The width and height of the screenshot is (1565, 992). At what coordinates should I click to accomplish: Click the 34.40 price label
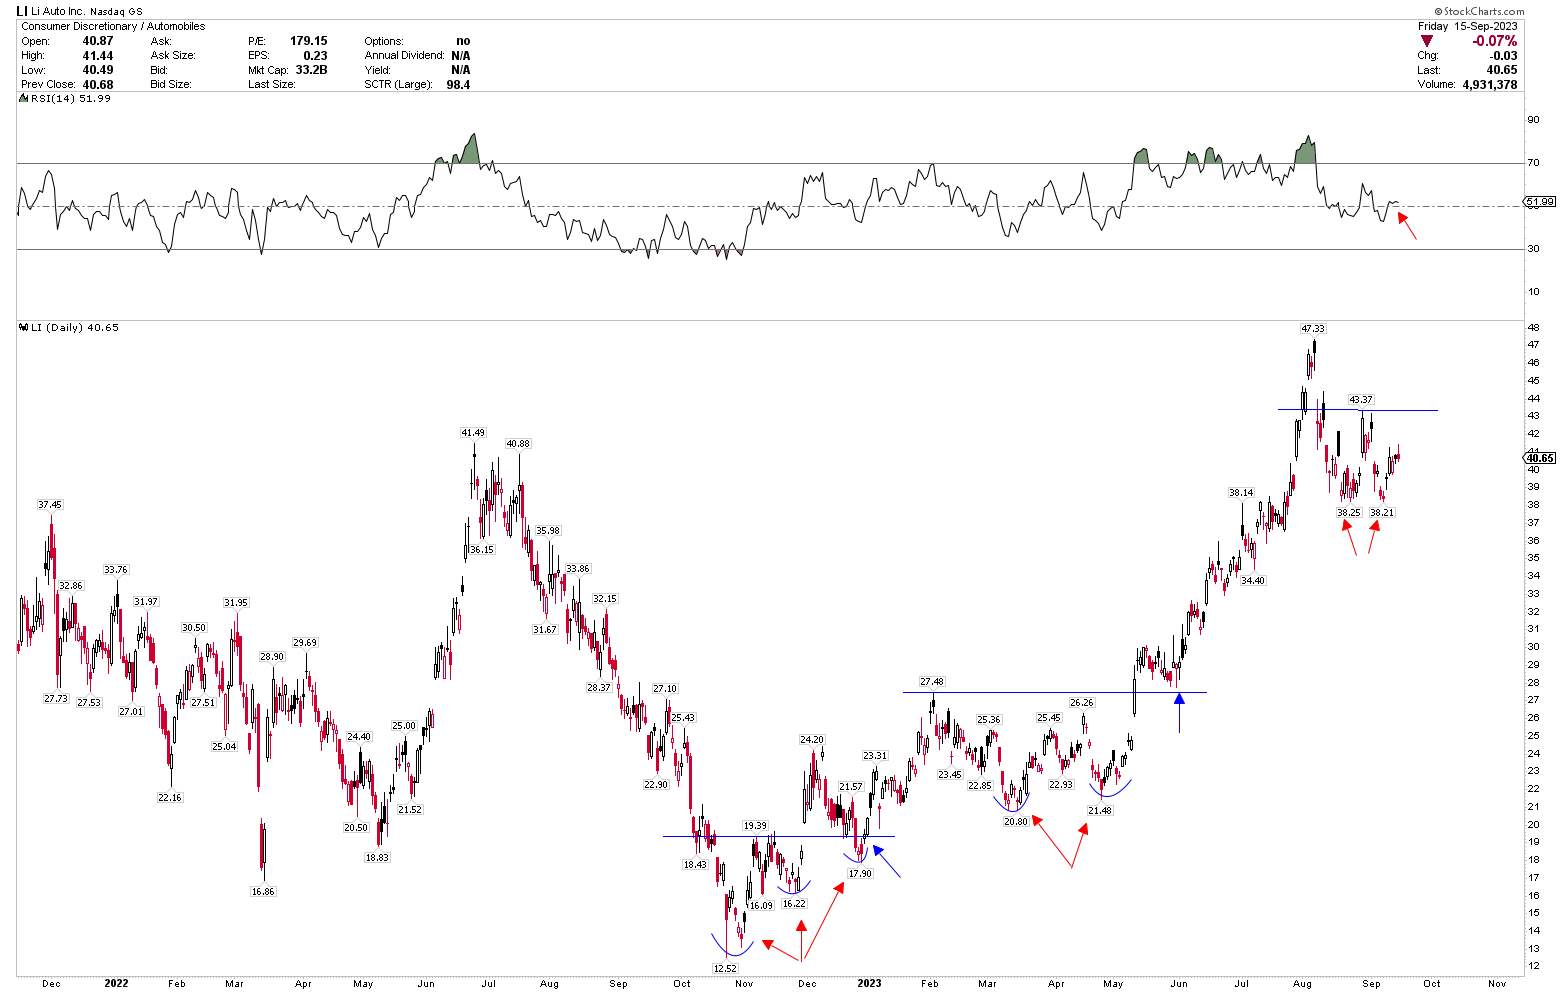(1252, 580)
